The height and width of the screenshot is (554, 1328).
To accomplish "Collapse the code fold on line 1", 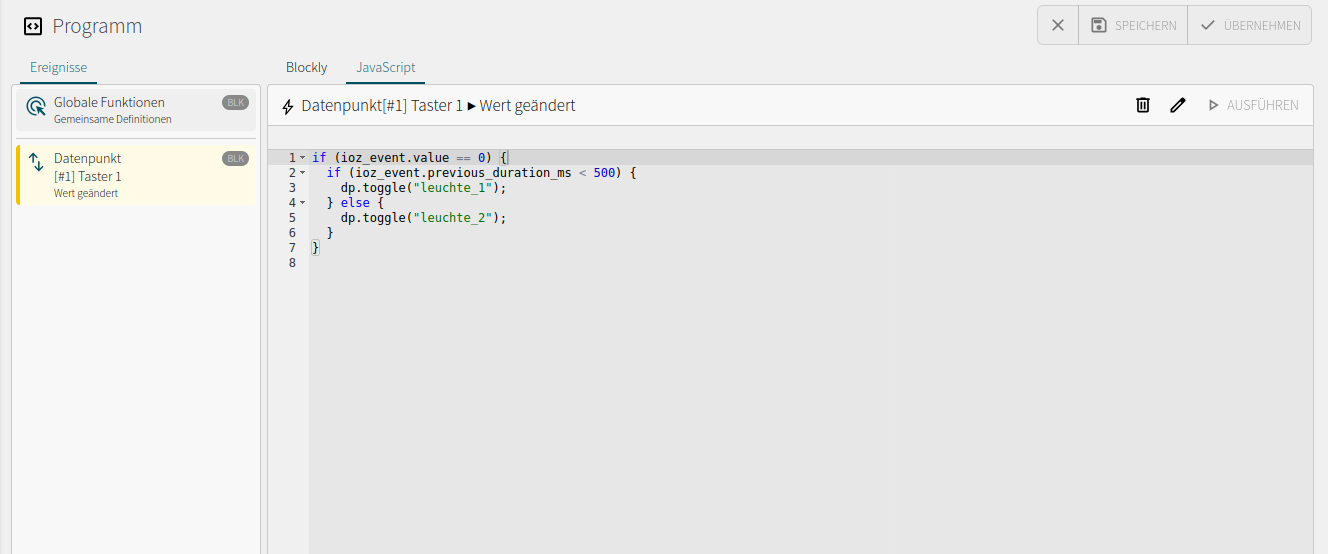I will coord(303,158).
